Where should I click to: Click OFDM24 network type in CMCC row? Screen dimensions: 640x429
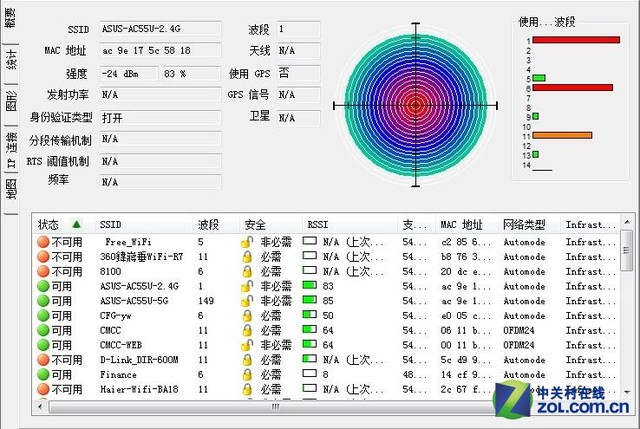click(518, 330)
